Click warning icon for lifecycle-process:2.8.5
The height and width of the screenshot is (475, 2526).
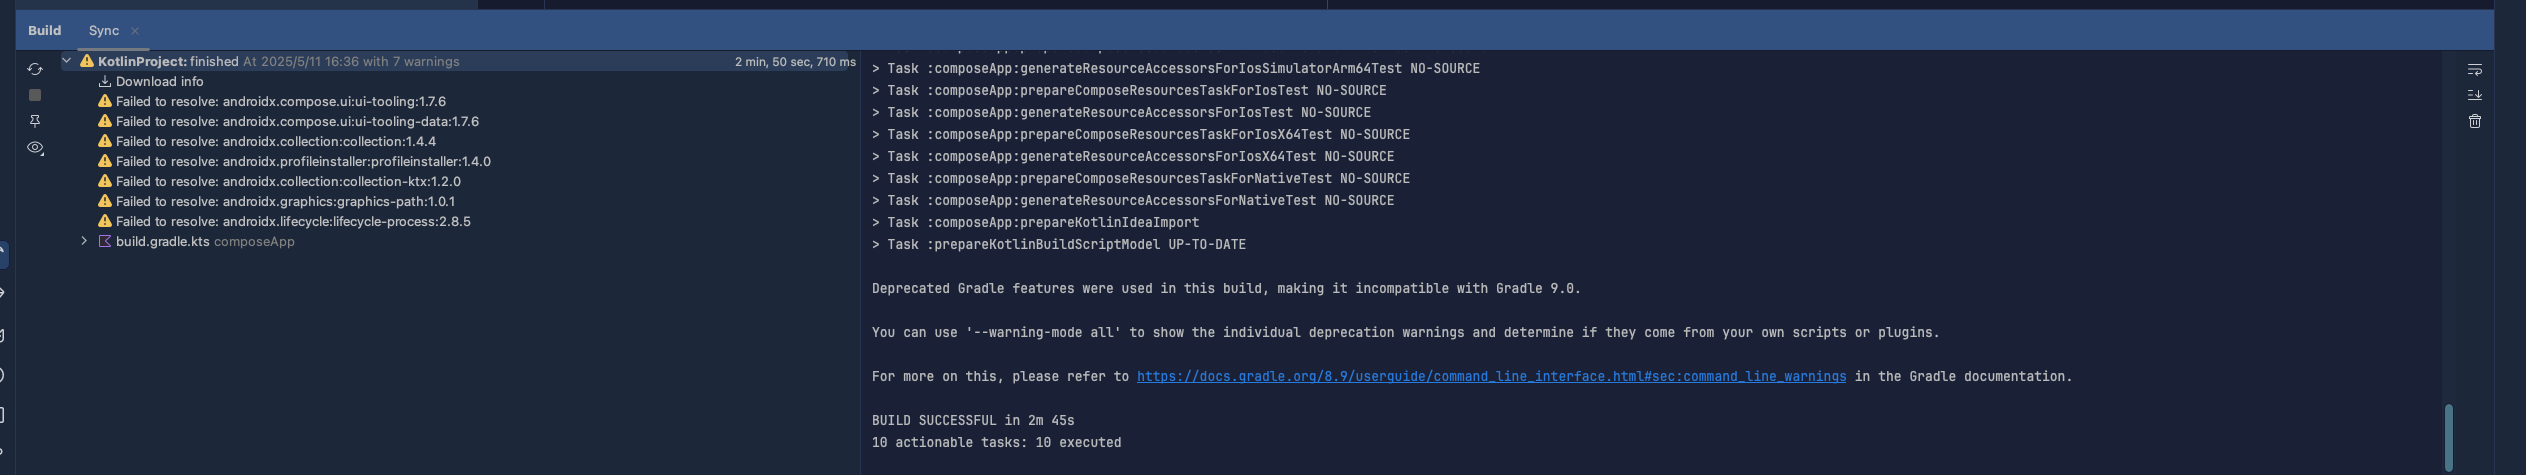point(104,221)
